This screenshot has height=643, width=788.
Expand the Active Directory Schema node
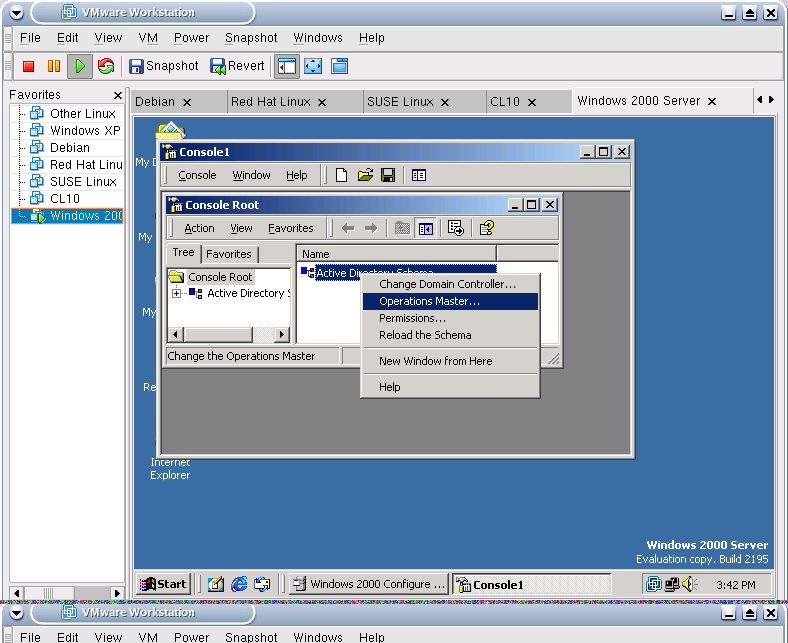(x=176, y=293)
